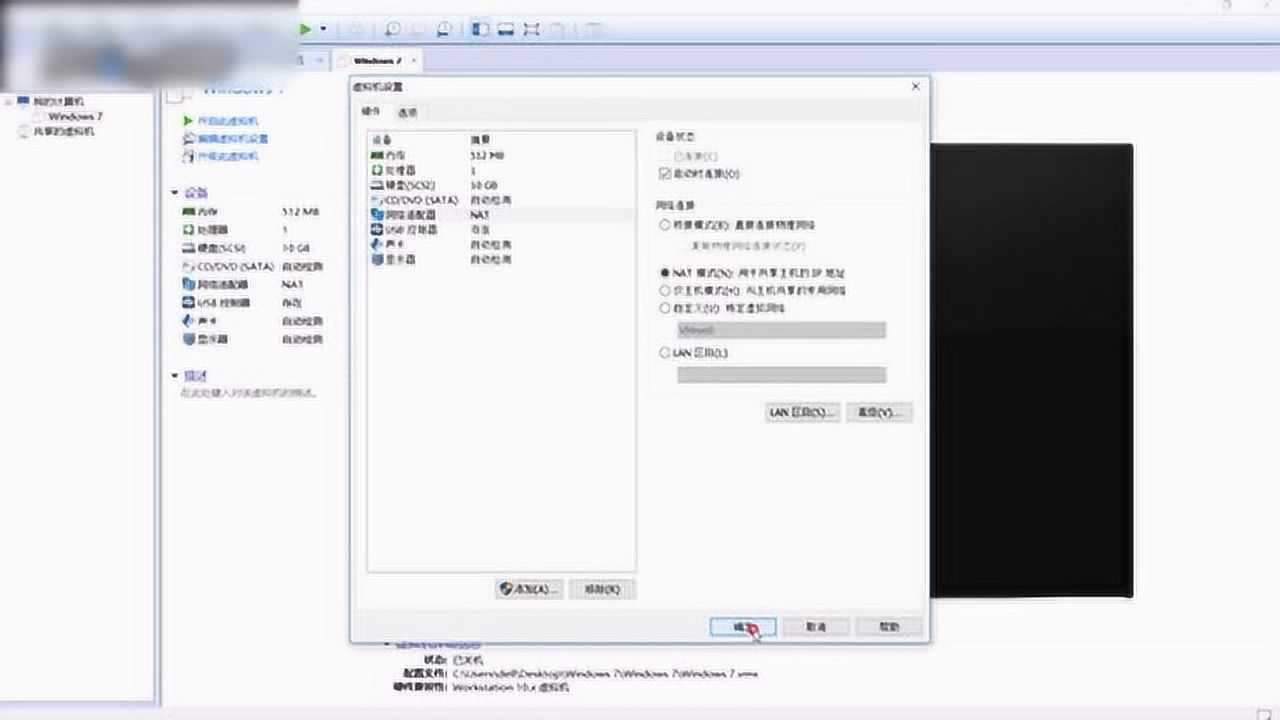Image resolution: width=1280 pixels, height=720 pixels.
Task: Click the description text field under 描述
Action: click(250, 393)
